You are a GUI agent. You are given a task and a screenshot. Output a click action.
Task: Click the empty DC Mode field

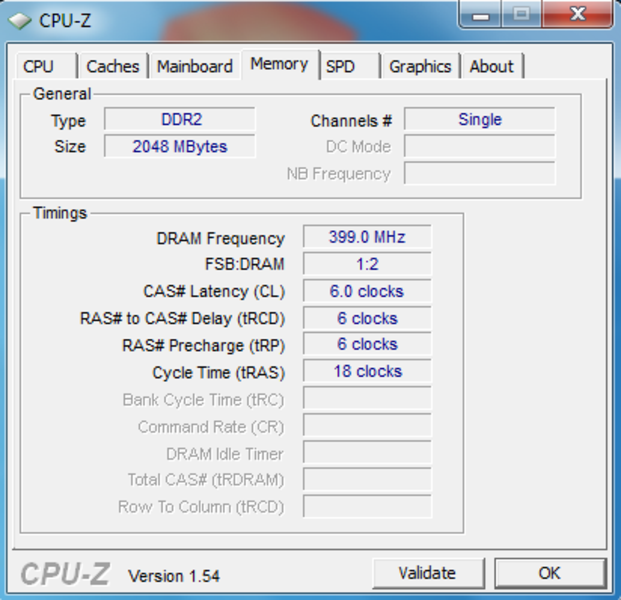(480, 147)
